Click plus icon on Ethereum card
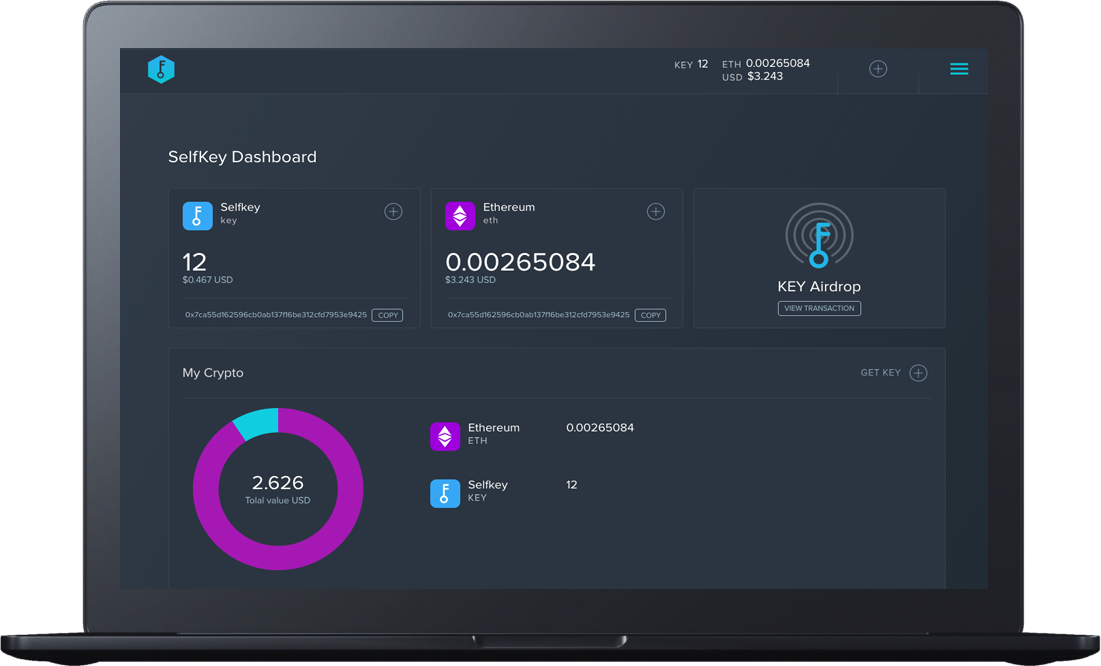This screenshot has height=666, width=1101. tap(656, 211)
